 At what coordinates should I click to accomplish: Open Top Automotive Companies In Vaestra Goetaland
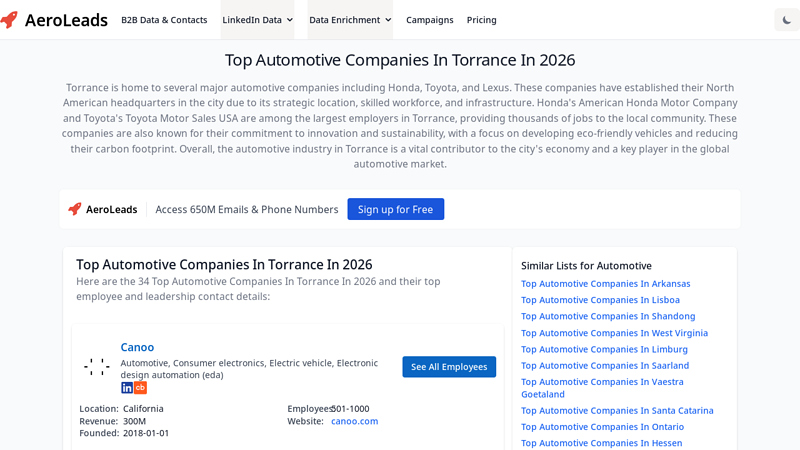point(602,388)
